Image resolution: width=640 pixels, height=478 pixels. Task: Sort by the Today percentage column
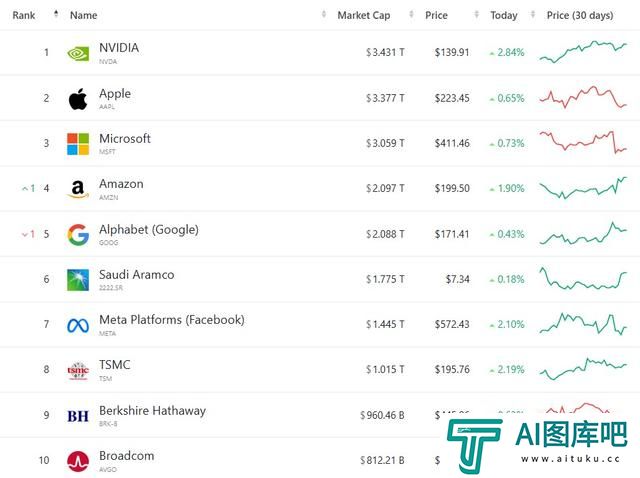504,15
